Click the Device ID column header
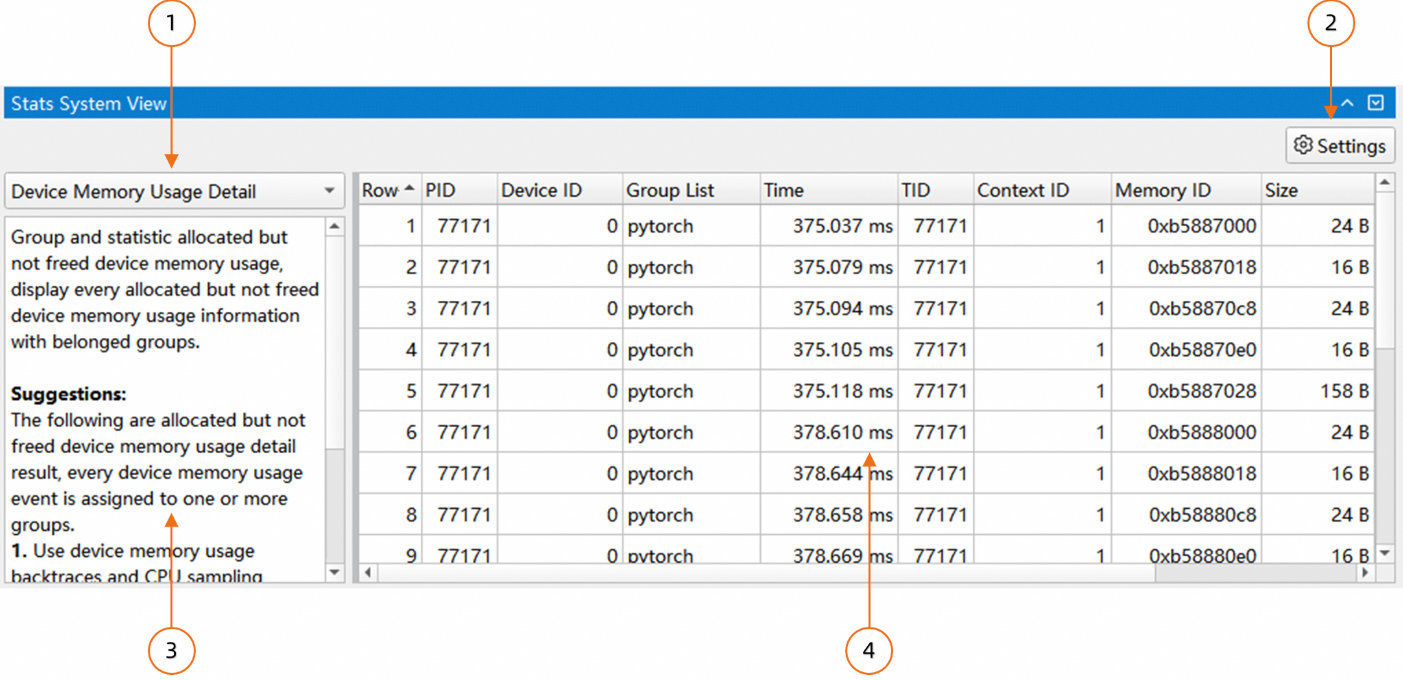This screenshot has width=1403, height=680. [x=558, y=190]
